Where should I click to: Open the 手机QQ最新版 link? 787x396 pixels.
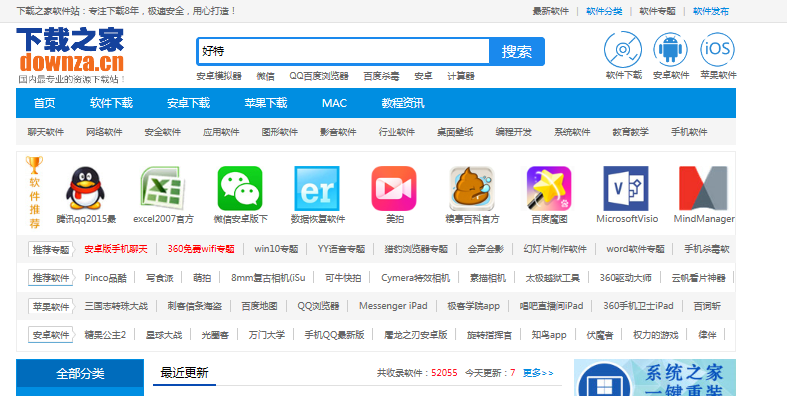(334, 335)
